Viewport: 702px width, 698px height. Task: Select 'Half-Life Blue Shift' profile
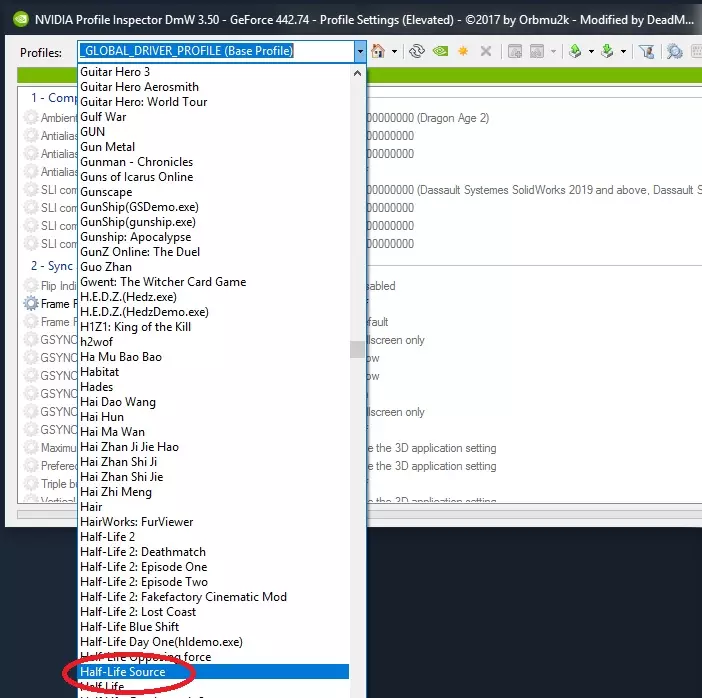coord(214,627)
